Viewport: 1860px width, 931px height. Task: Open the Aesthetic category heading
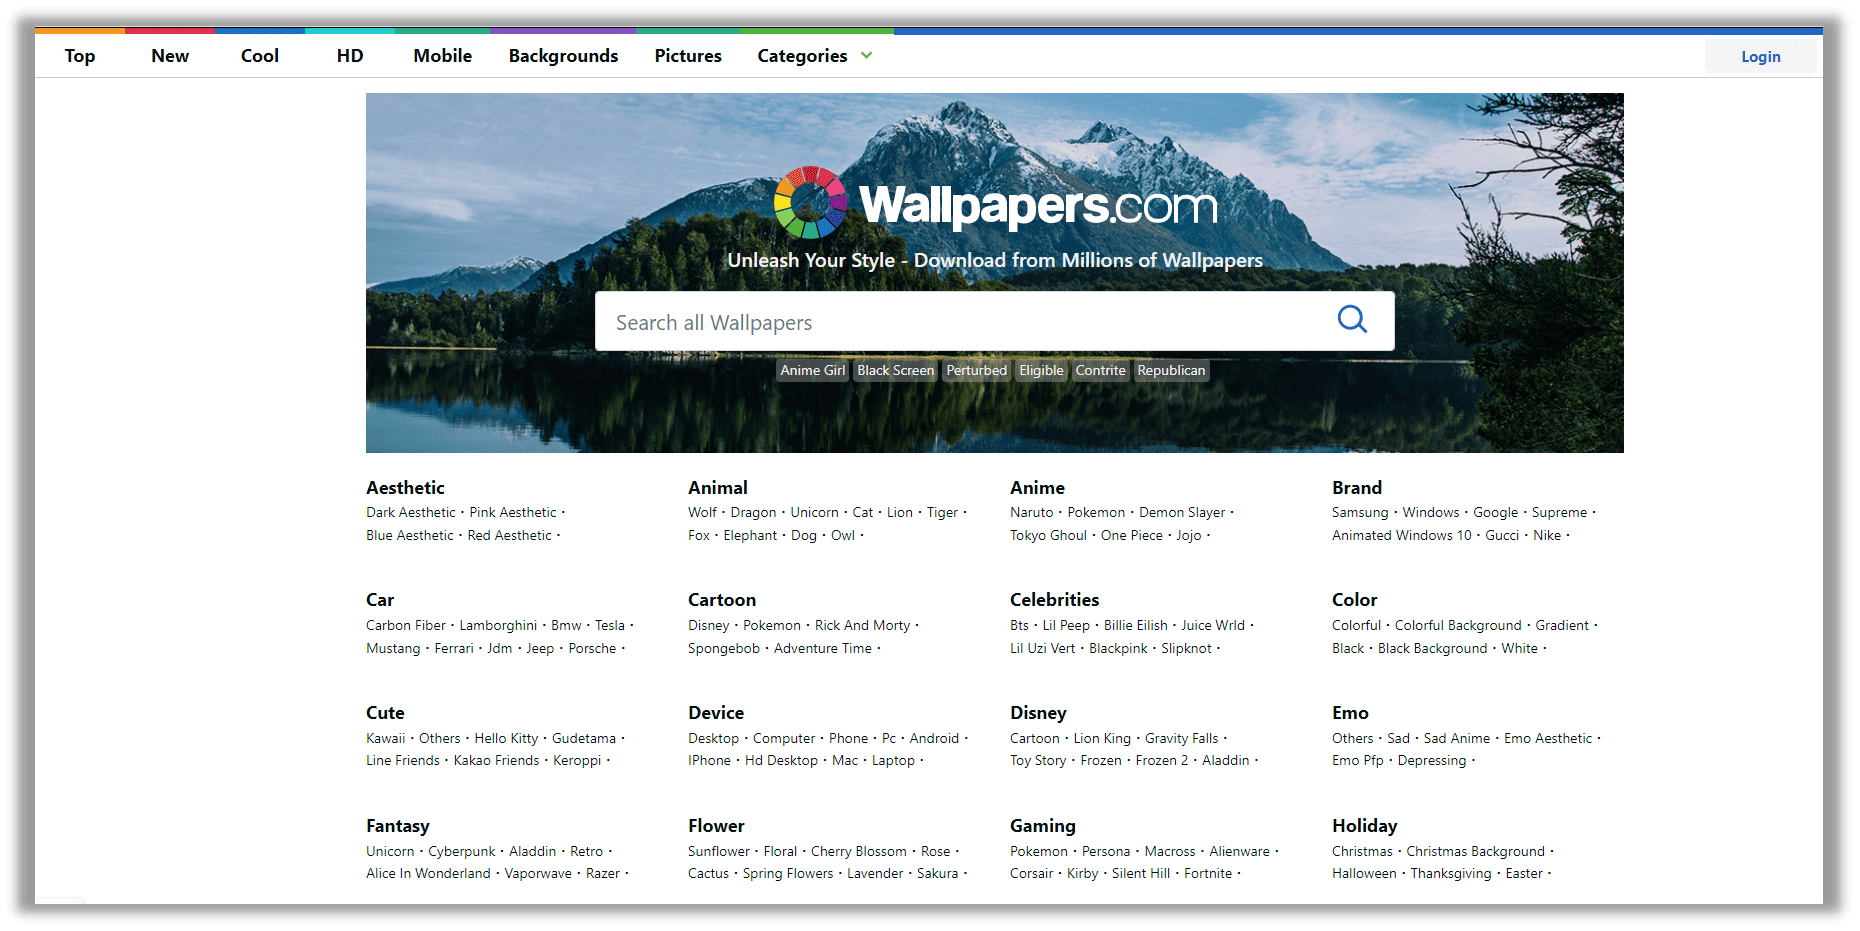click(405, 488)
